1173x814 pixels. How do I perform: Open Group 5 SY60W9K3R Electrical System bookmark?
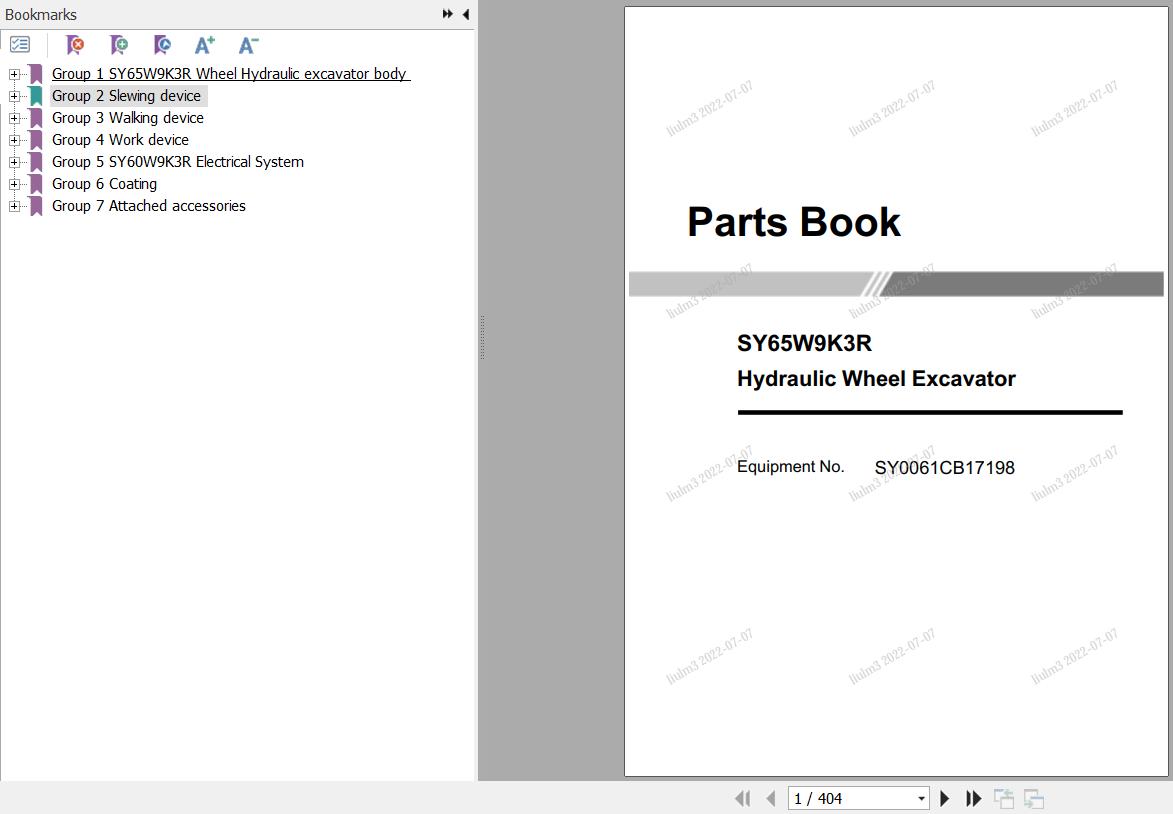point(177,162)
